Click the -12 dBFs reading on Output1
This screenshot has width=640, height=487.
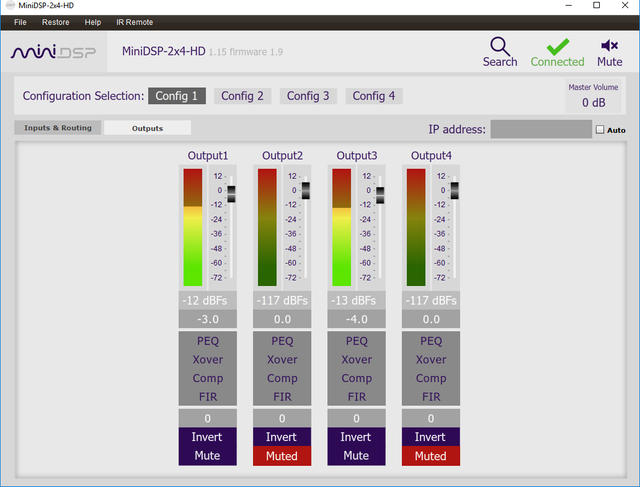pyautogui.click(x=208, y=300)
